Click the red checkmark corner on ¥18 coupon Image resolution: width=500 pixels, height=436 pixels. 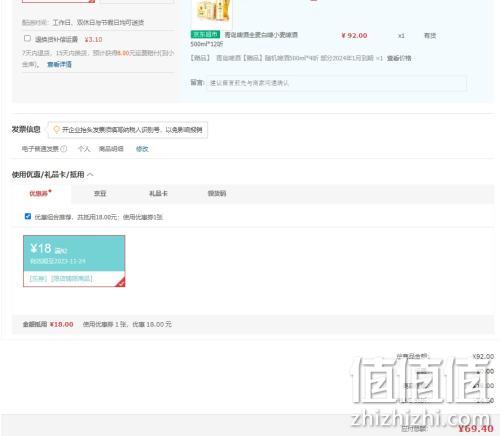point(121,282)
